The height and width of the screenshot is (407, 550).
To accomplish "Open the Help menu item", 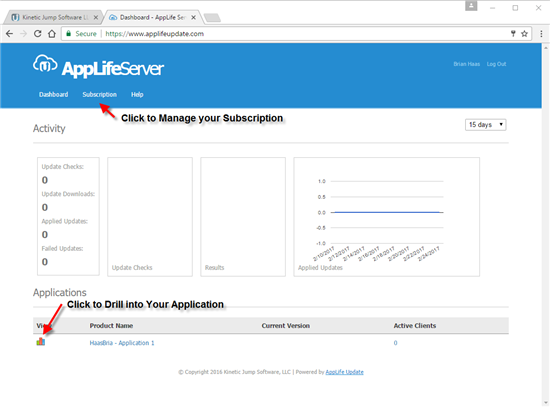I will tap(137, 94).
